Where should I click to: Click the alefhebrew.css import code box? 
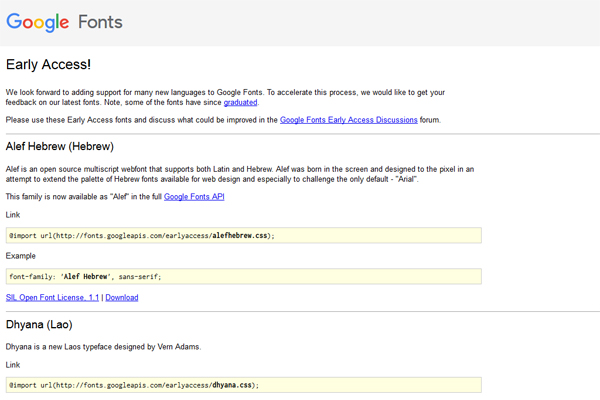244,235
